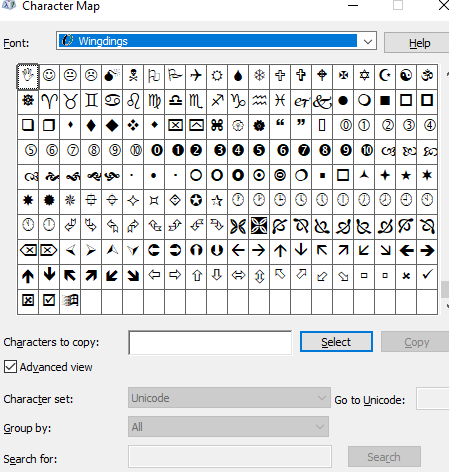449x472 pixels.
Task: Select the water droplet character
Action: [x=238, y=75]
